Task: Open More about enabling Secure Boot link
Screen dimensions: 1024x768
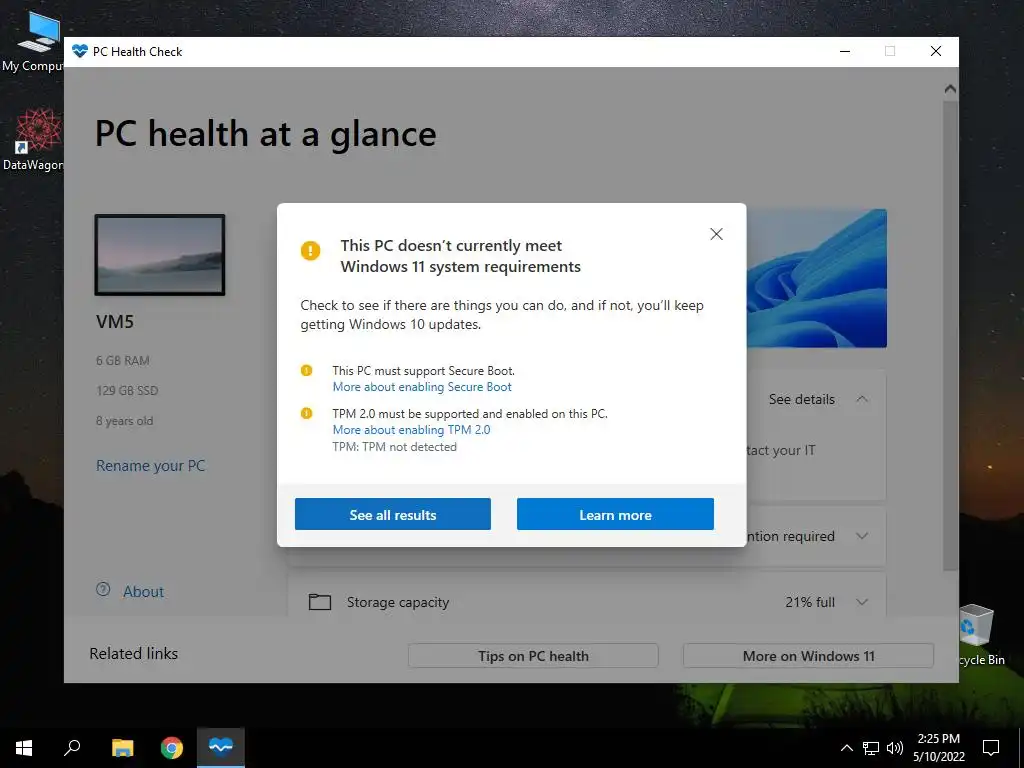Action: pyautogui.click(x=422, y=387)
